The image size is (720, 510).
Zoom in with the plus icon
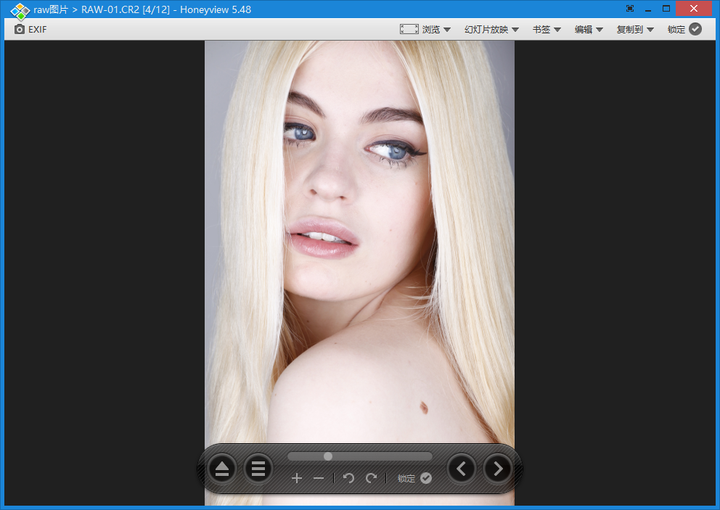(297, 478)
